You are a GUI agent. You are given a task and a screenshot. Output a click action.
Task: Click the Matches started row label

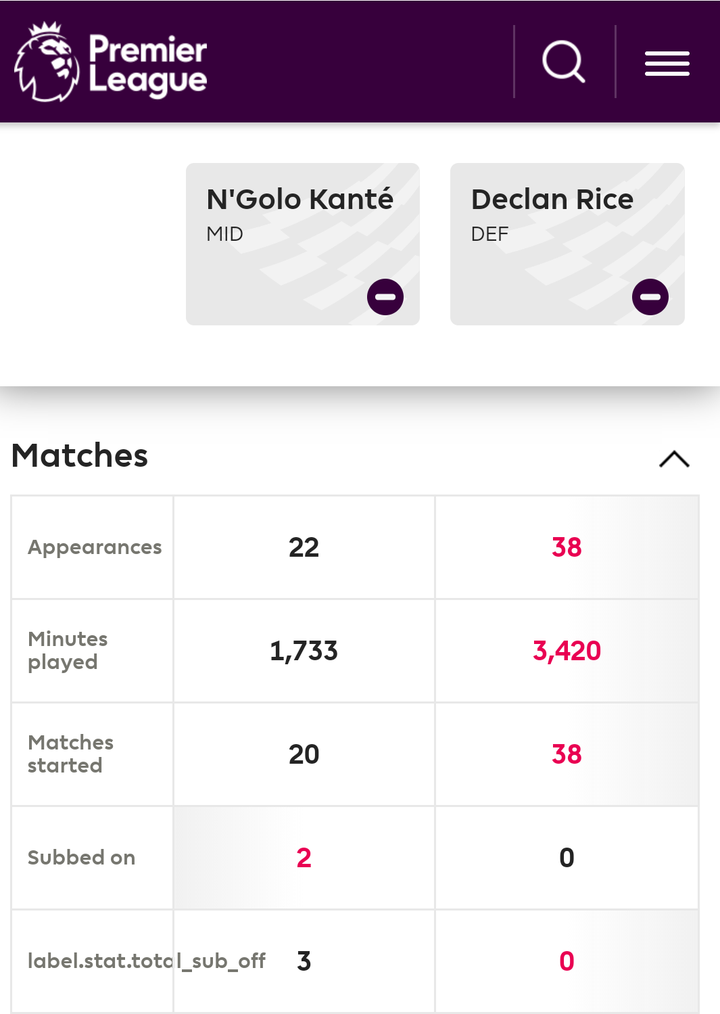pyautogui.click(x=70, y=754)
